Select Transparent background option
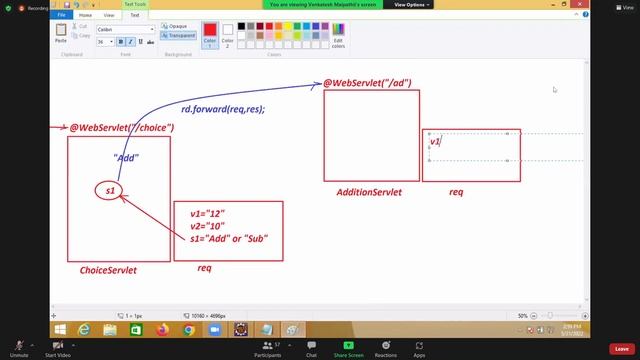This screenshot has width=640, height=360. coord(178,36)
